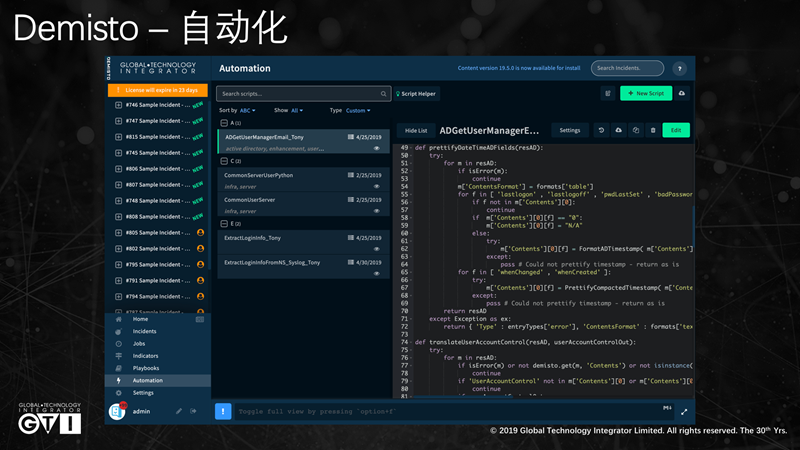Screen dimensions: 800x450
Task: Click the logout arrow icon next to admin
Action: (193, 411)
